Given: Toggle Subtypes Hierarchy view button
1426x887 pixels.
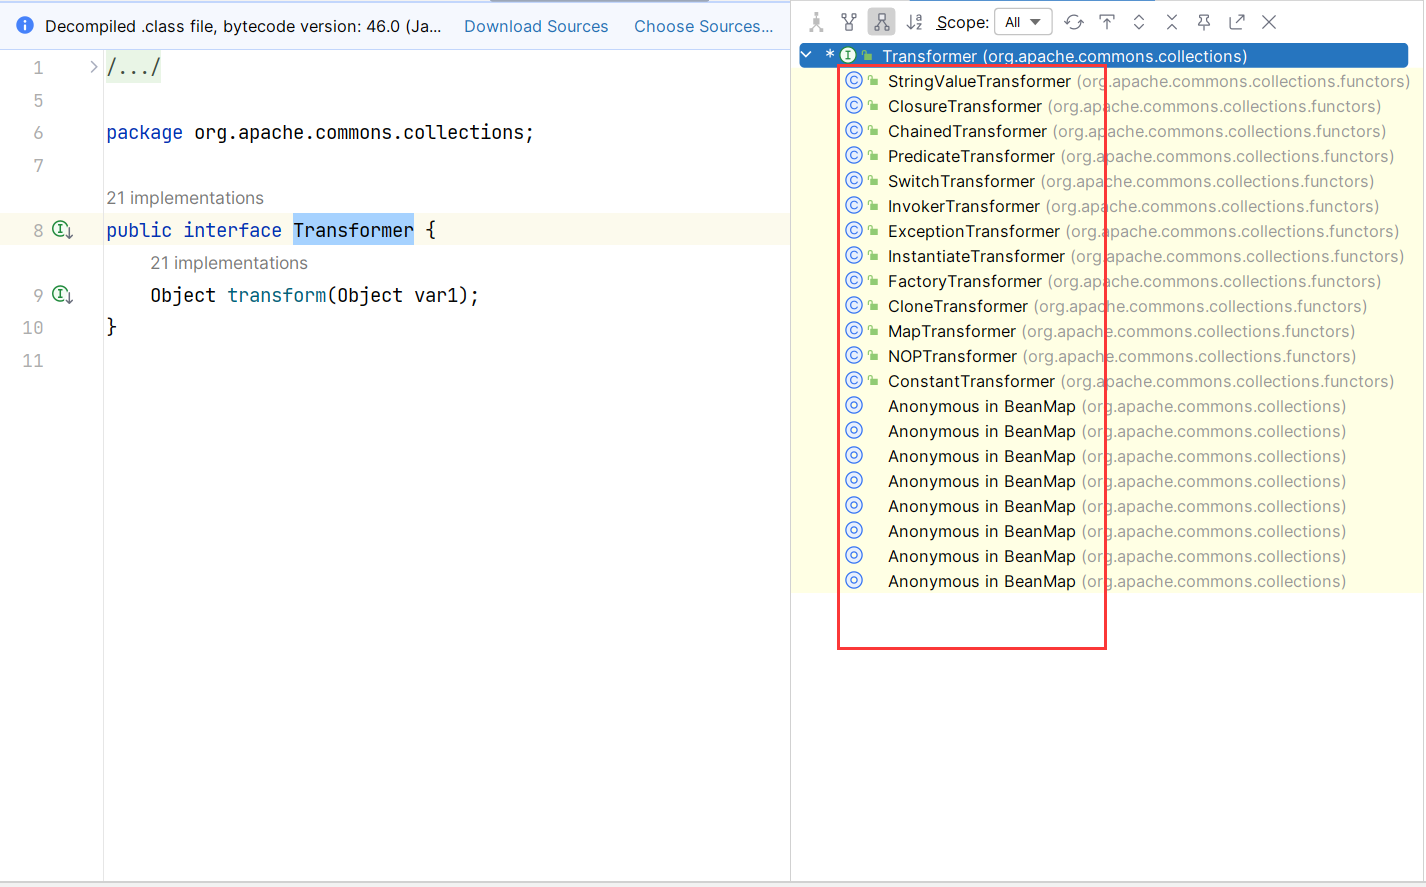Looking at the screenshot, I should pyautogui.click(x=881, y=22).
